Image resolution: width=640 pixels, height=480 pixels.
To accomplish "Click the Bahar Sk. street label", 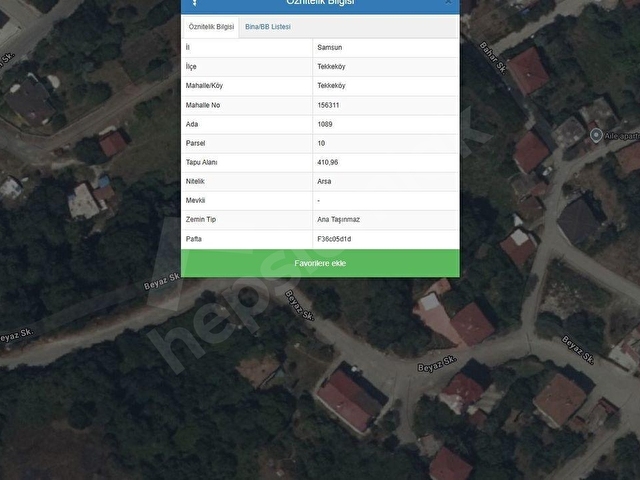I will 493,58.
